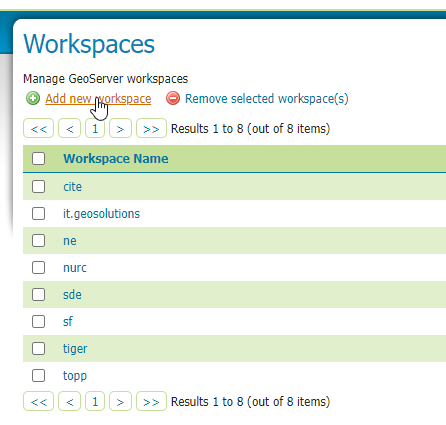This screenshot has height=425, width=446.
Task: Select page 1 in top pager
Action: tap(95, 128)
